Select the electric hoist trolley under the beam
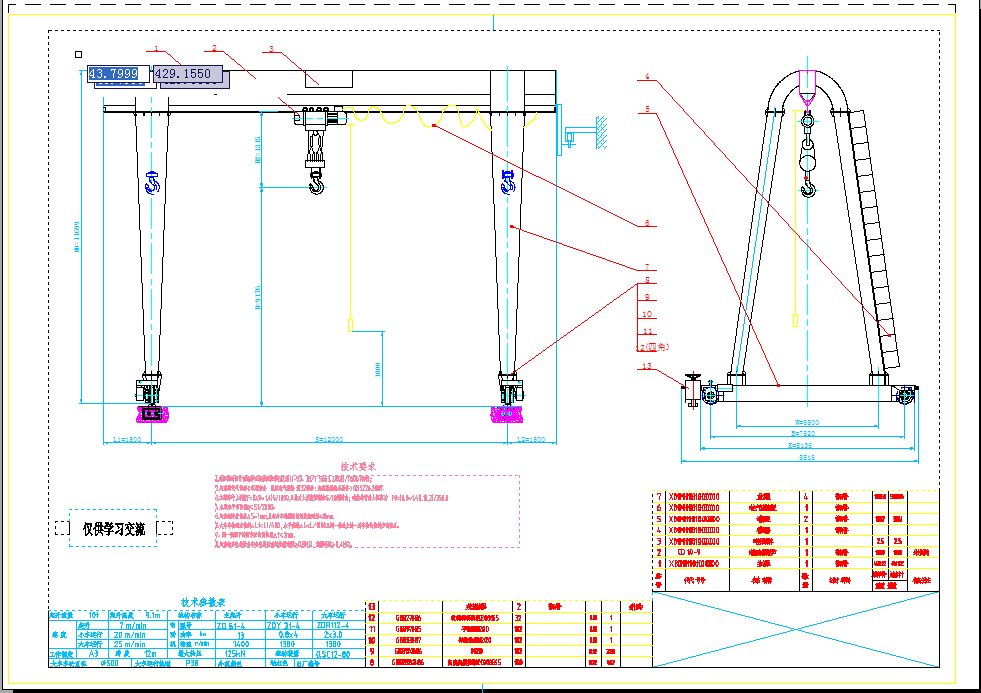The image size is (981, 693). 316,117
